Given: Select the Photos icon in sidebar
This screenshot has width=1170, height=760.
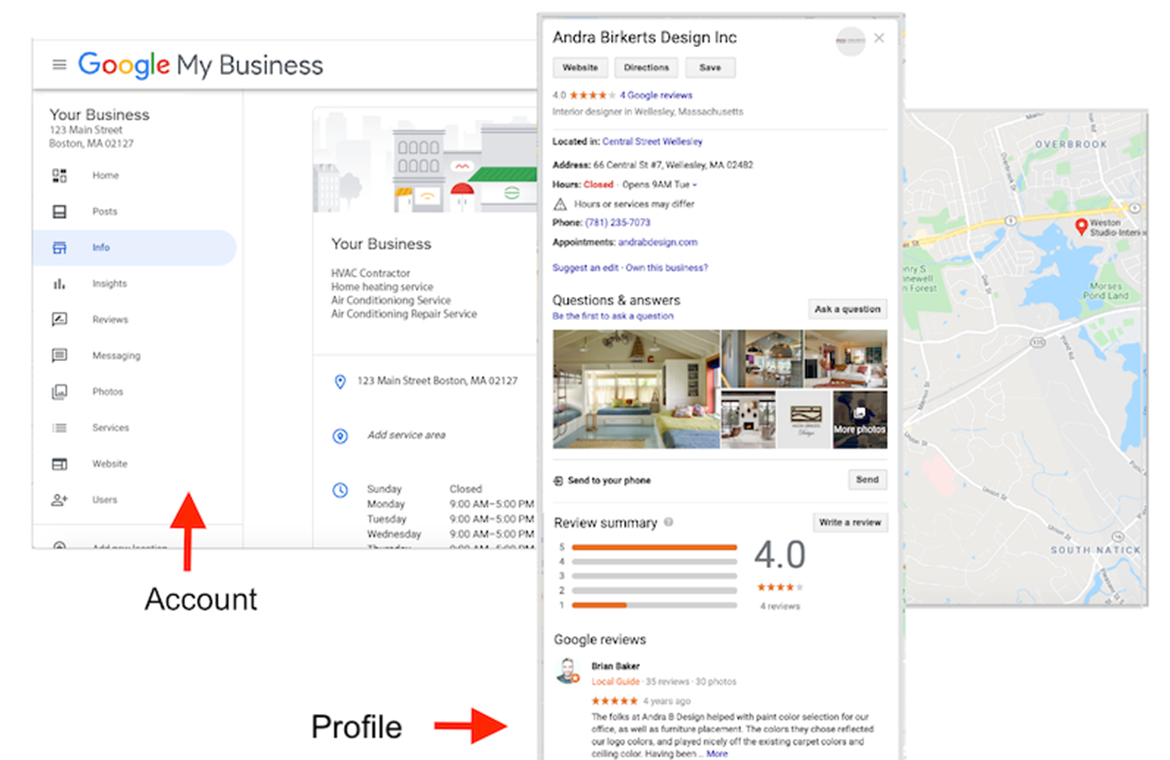Looking at the screenshot, I should pos(59,392).
